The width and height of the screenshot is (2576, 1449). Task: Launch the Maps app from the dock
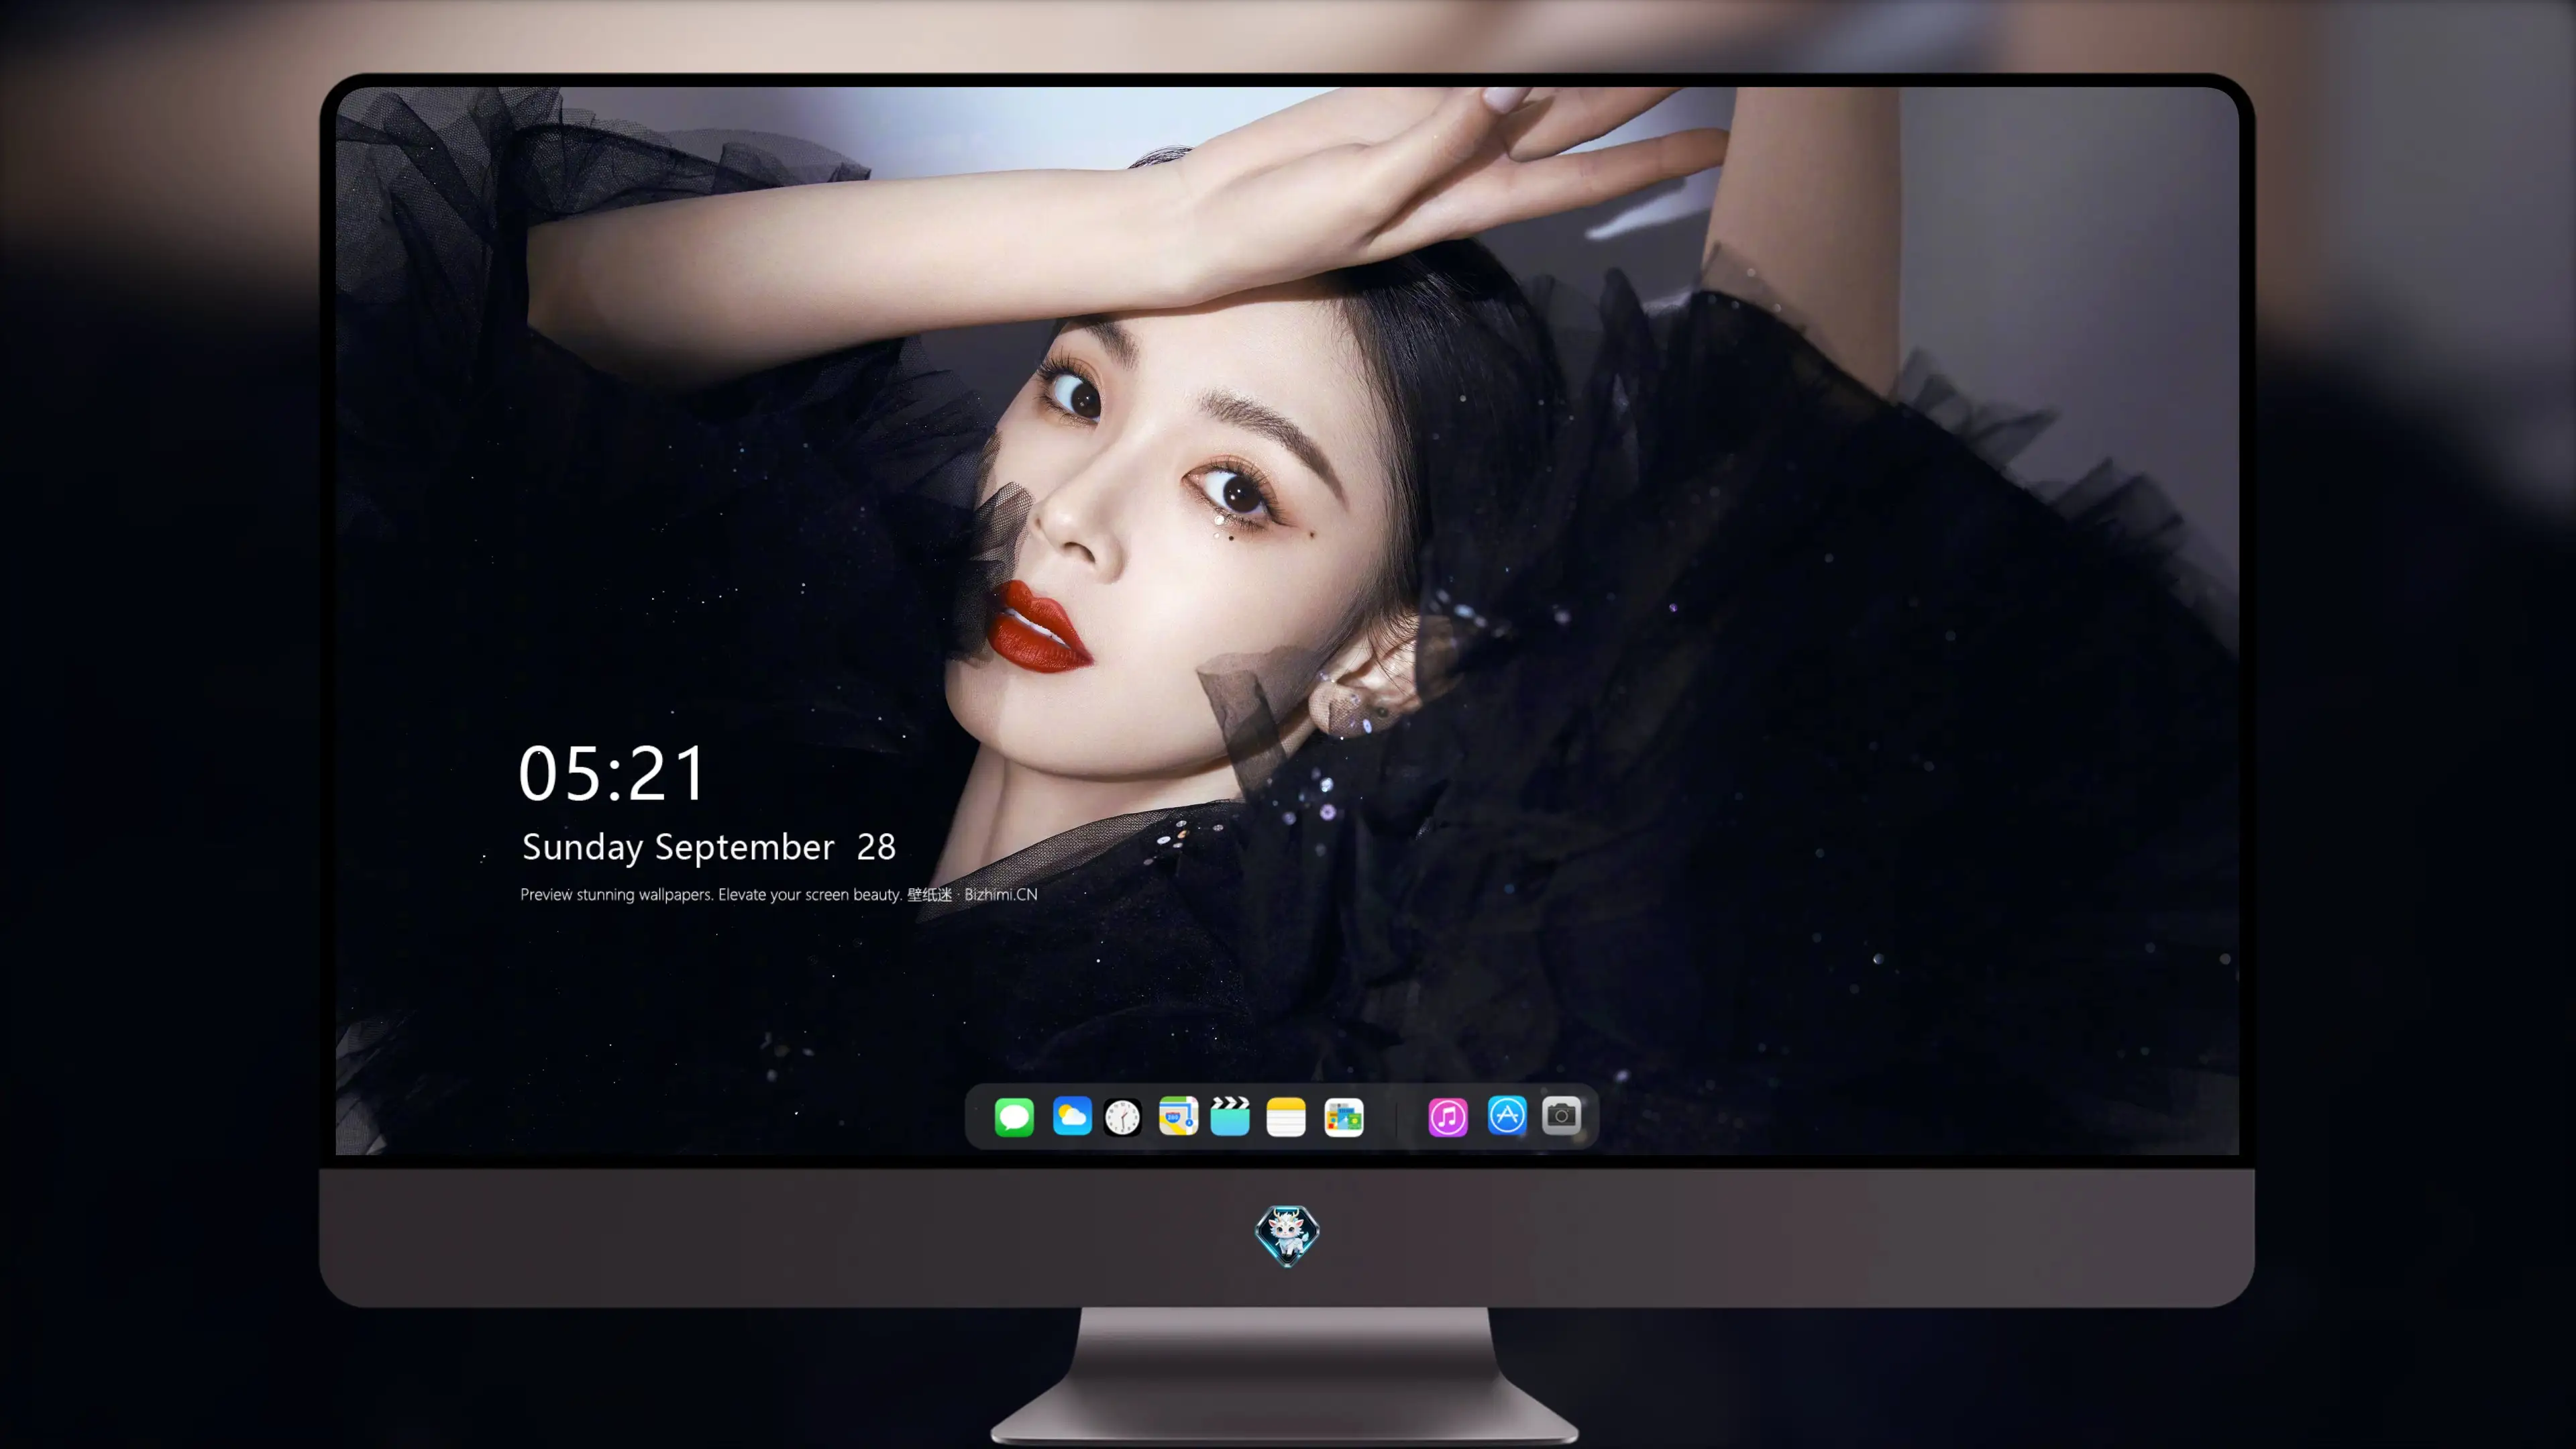click(x=1178, y=1116)
